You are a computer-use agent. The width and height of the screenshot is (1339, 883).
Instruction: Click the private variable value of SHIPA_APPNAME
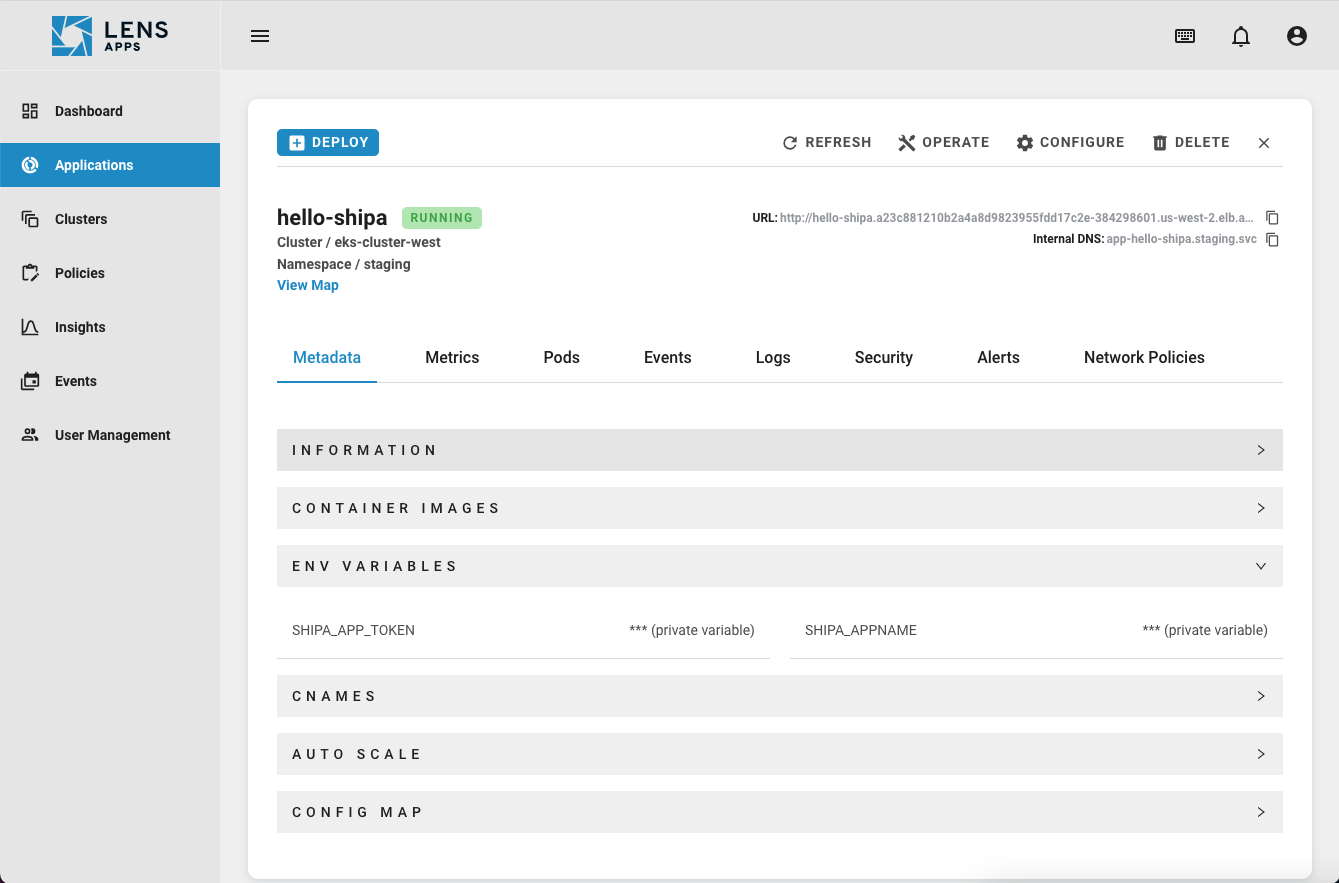(1205, 630)
